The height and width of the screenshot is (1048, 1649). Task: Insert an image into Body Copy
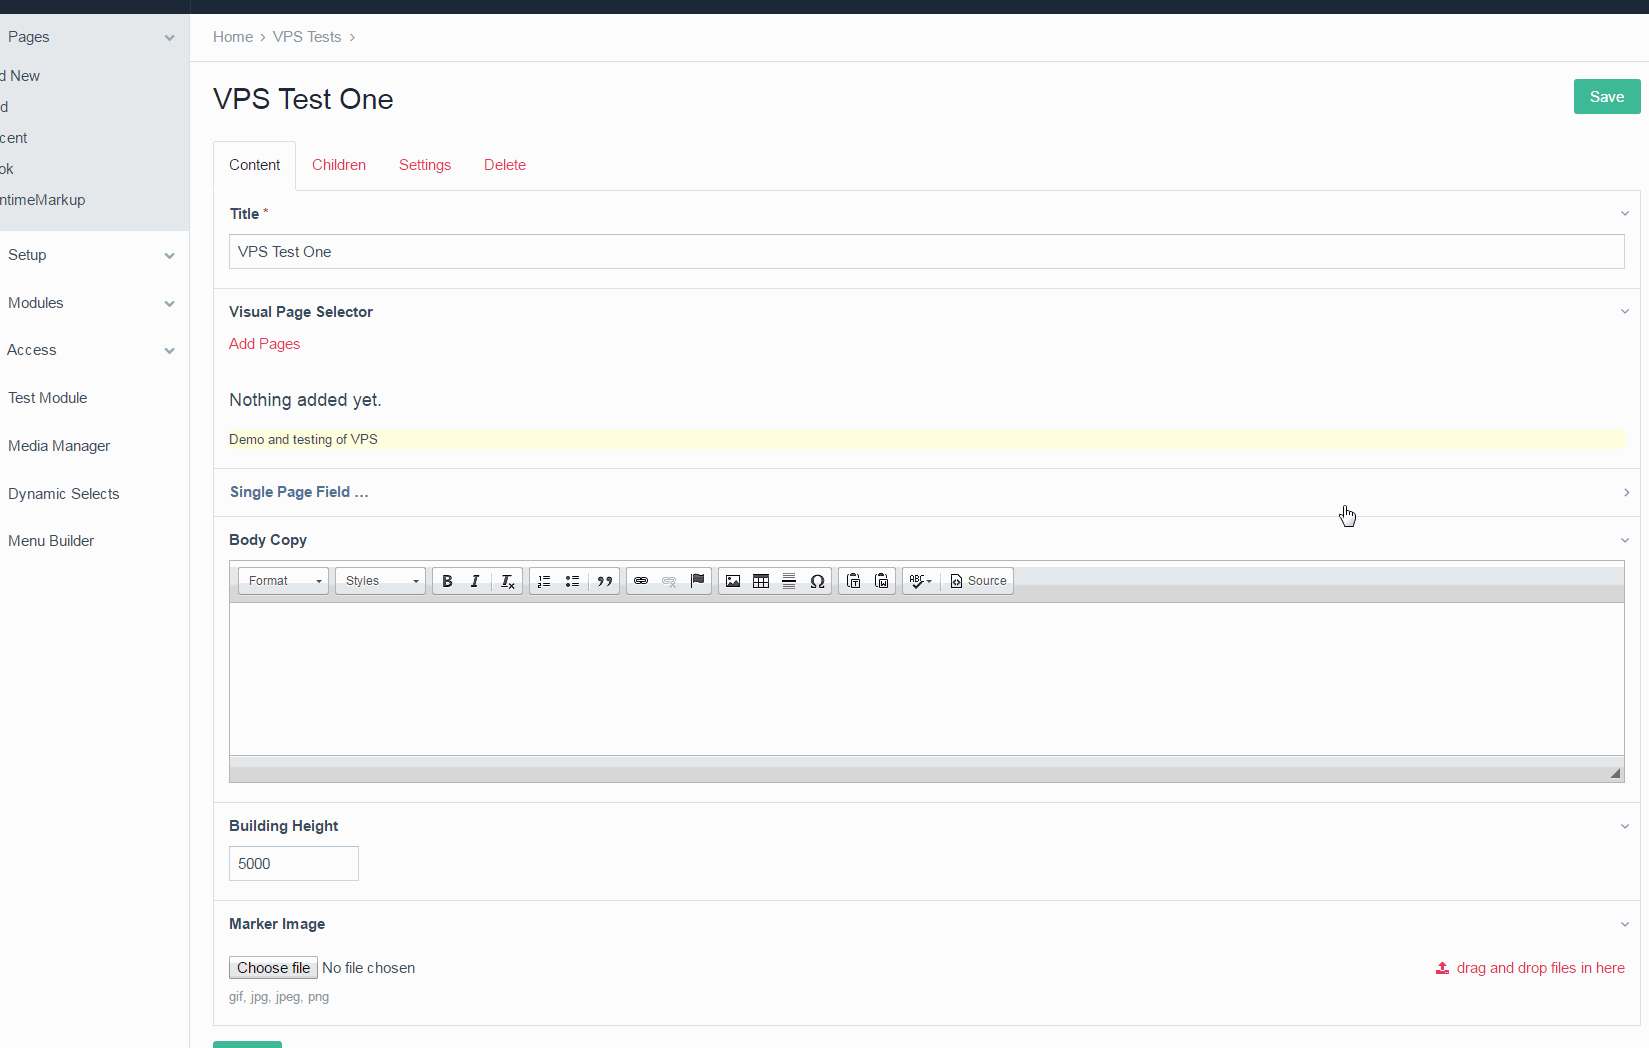pyautogui.click(x=733, y=581)
